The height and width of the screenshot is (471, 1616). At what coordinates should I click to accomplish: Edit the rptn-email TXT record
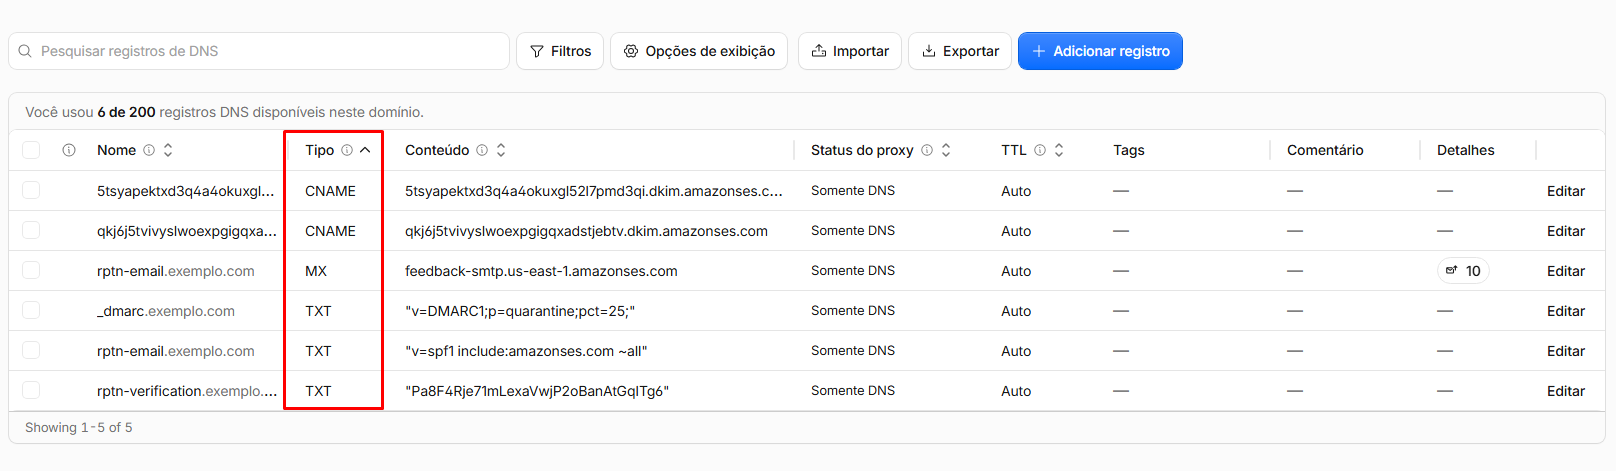tap(1566, 351)
